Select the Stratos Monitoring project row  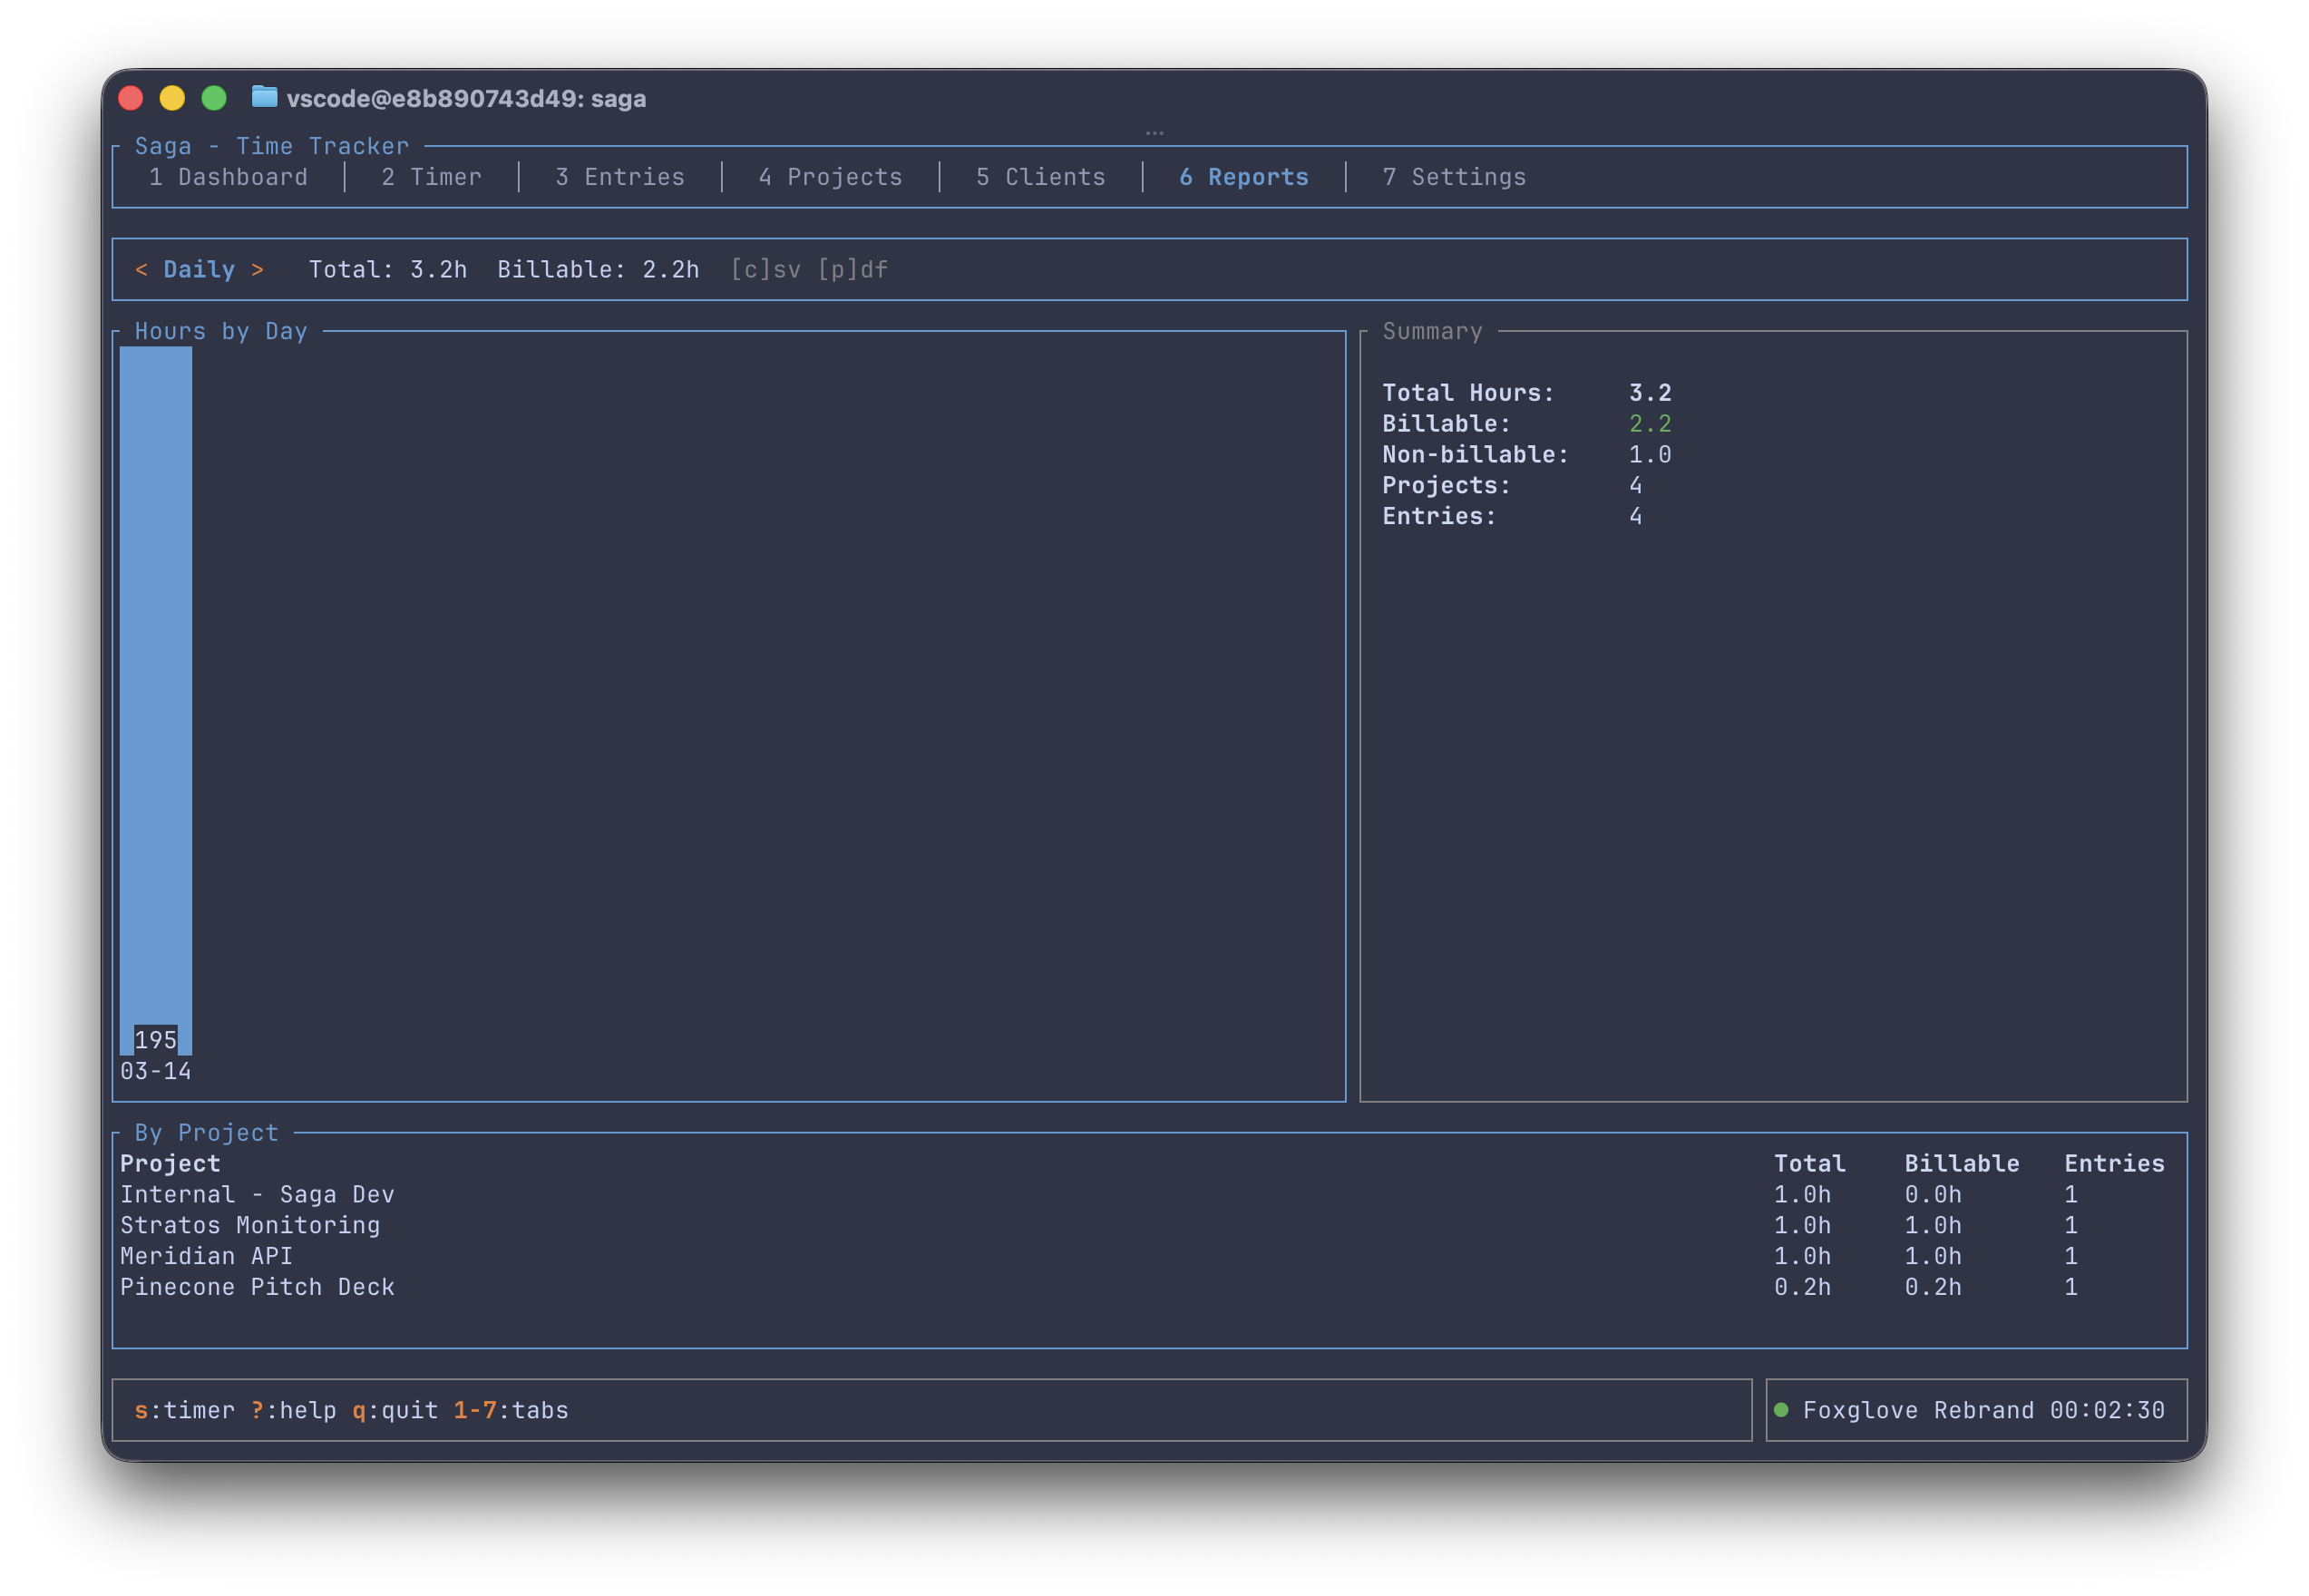250,1225
